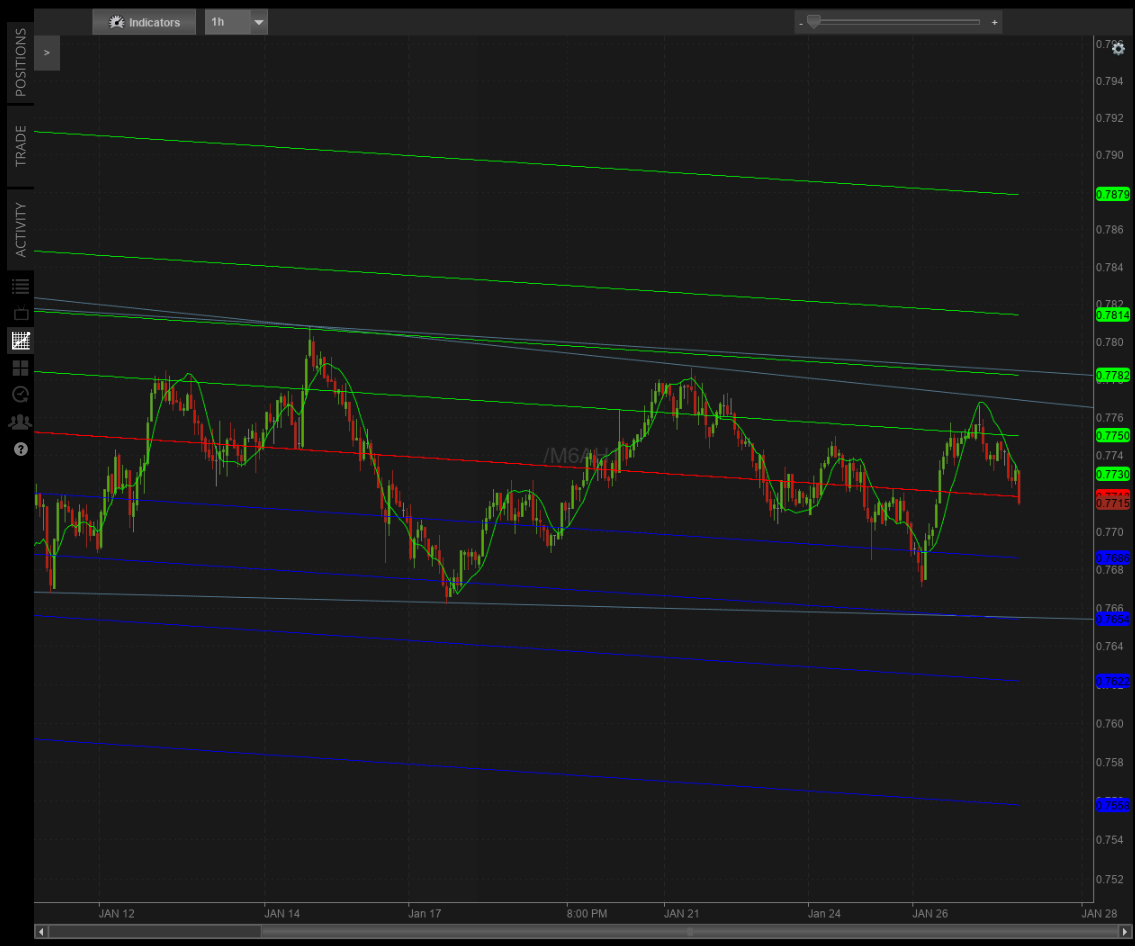The height and width of the screenshot is (946, 1135).
Task: Click the 0.7715 red price label
Action: pos(1113,502)
